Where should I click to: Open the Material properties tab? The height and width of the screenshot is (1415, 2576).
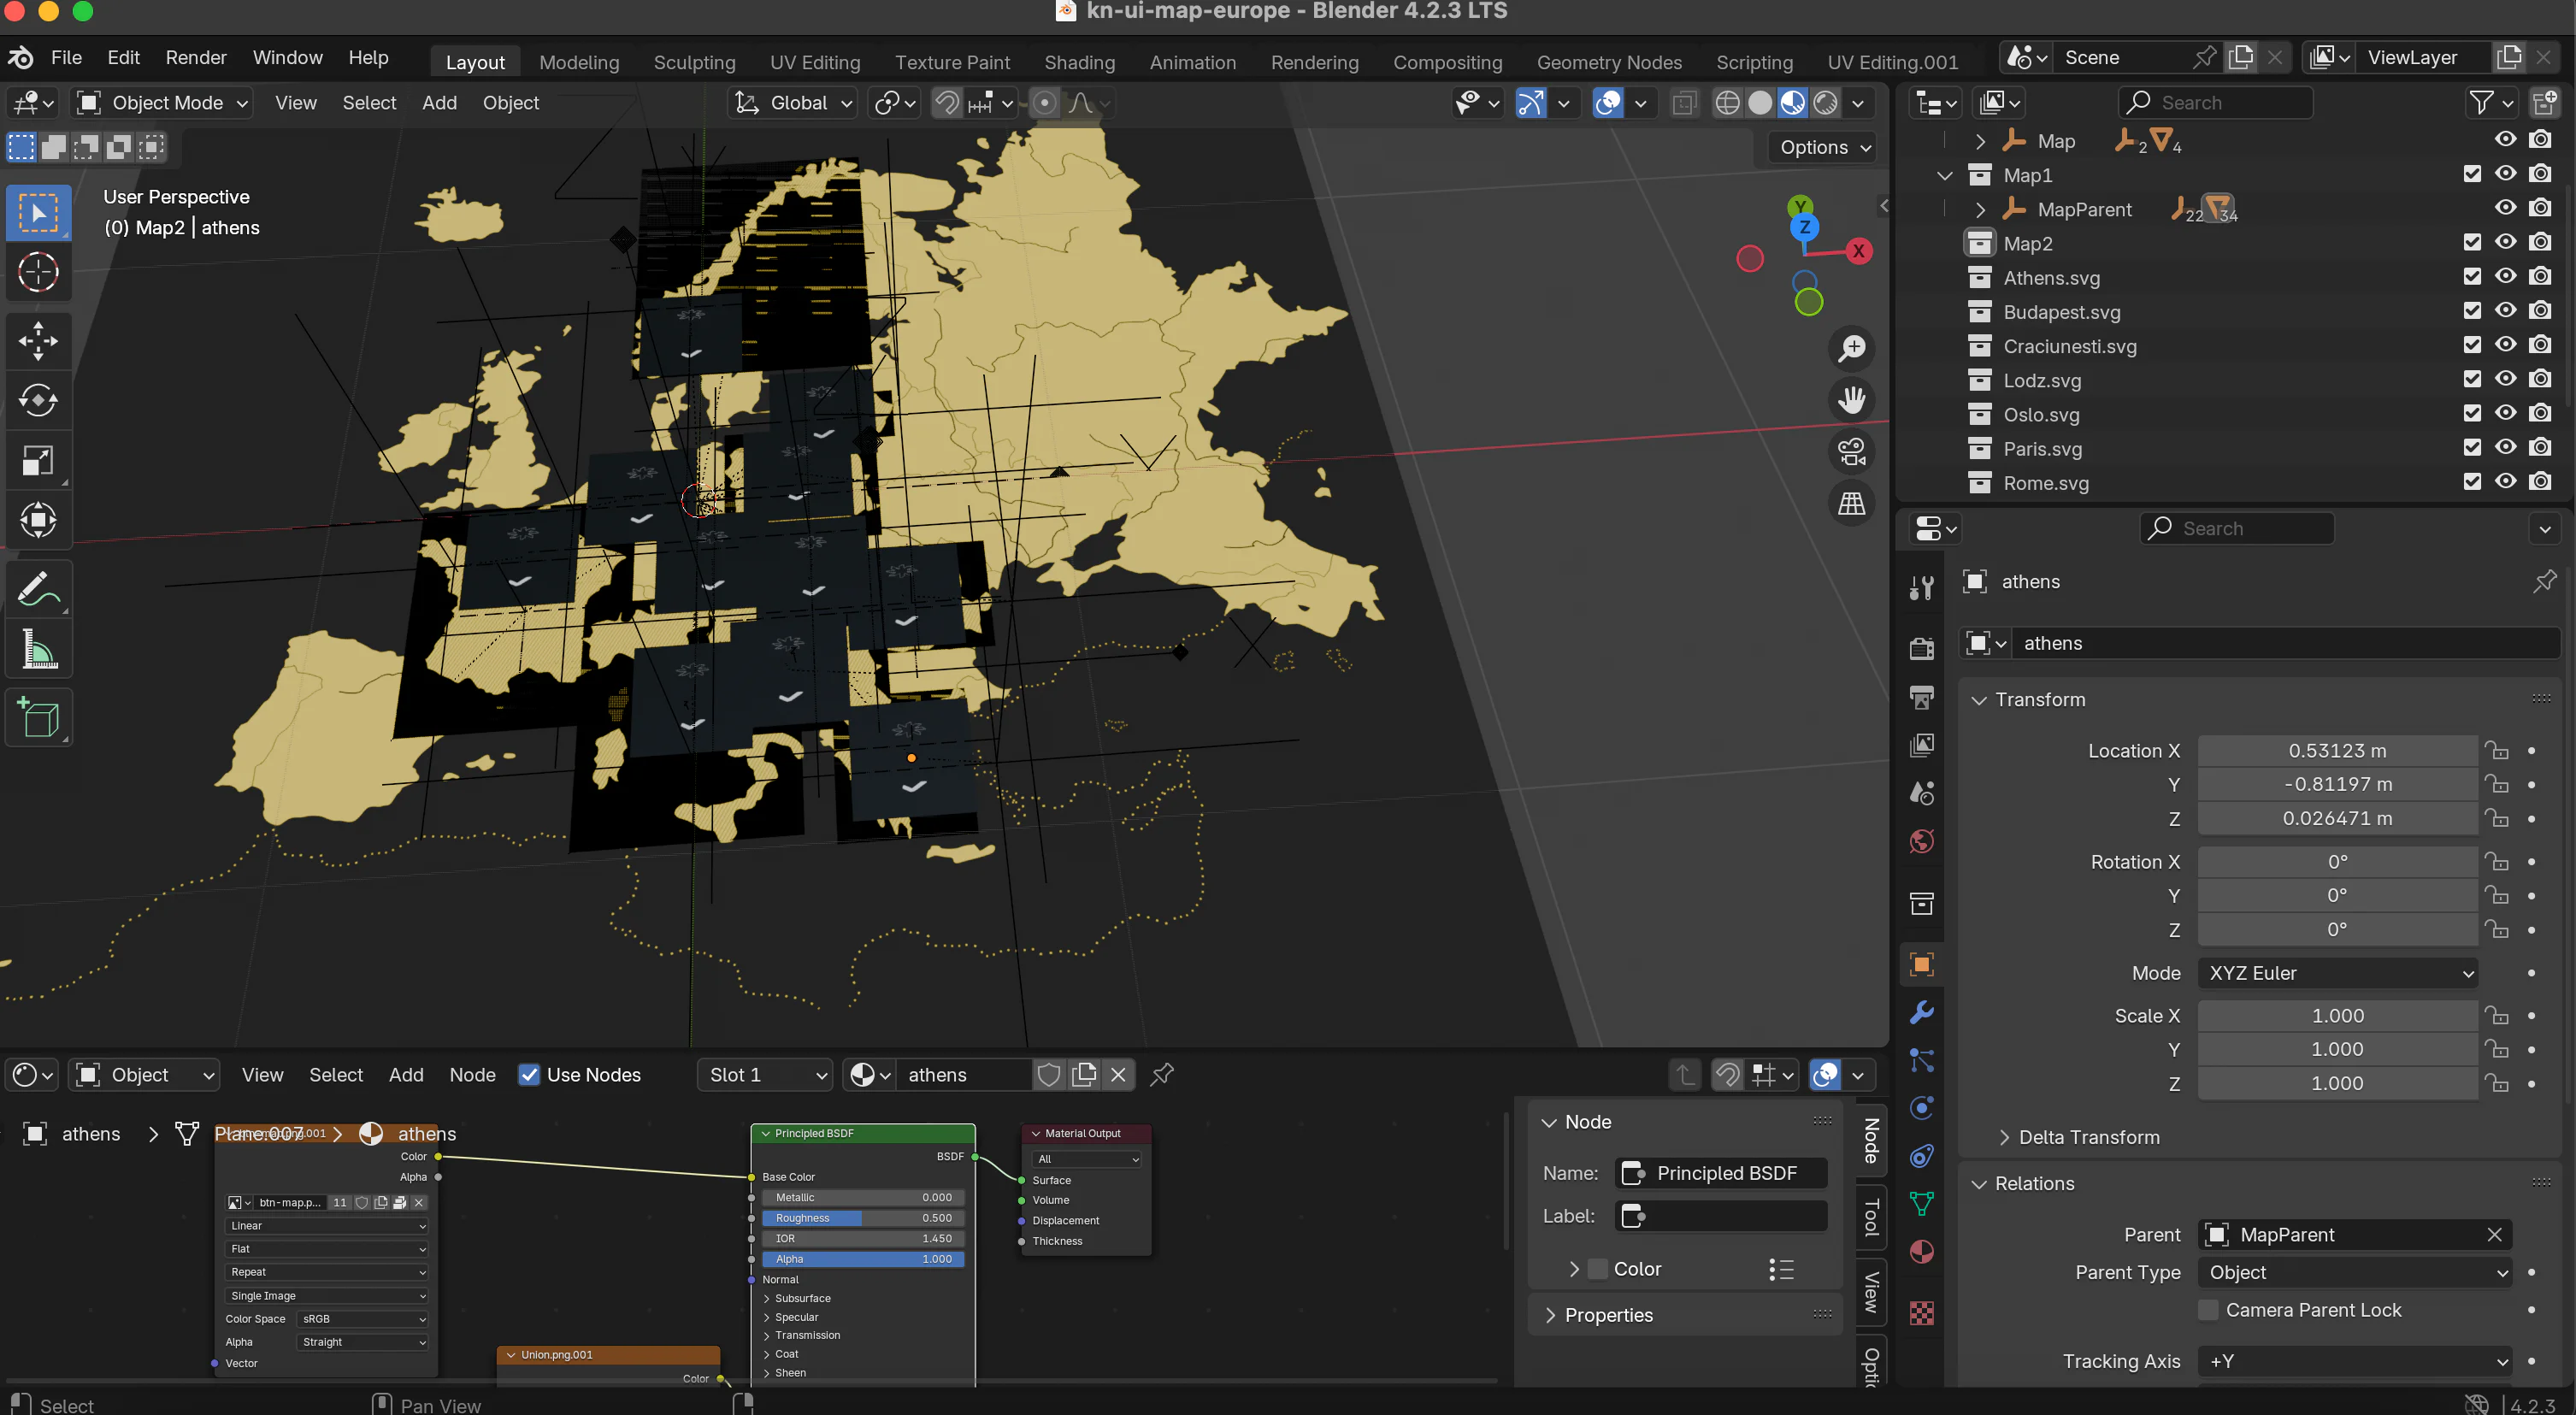[x=1921, y=1252]
